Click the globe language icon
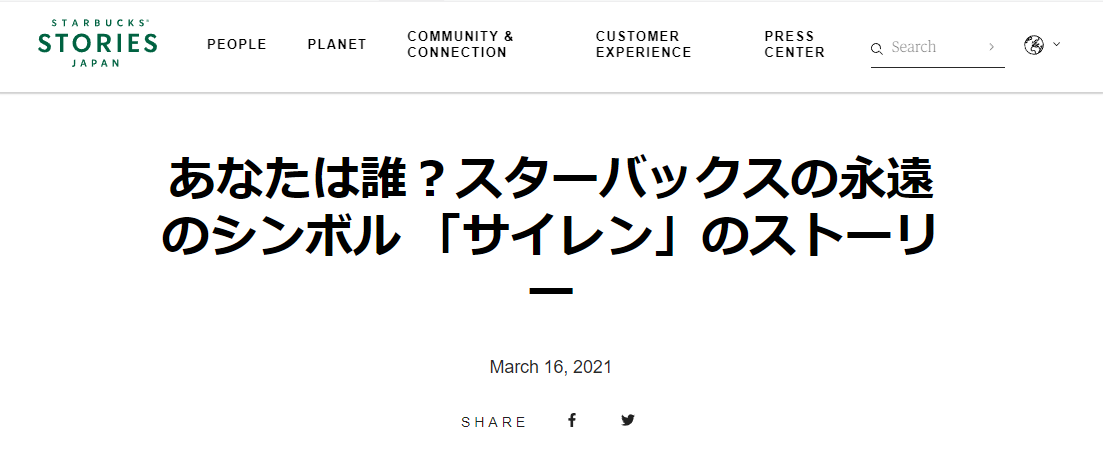This screenshot has width=1103, height=456. pos(1034,45)
